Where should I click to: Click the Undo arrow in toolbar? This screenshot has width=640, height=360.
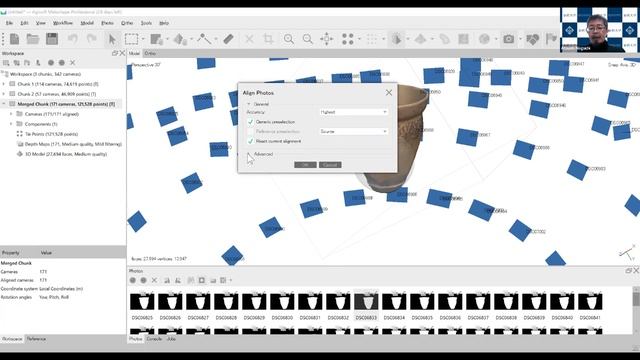[73, 39]
